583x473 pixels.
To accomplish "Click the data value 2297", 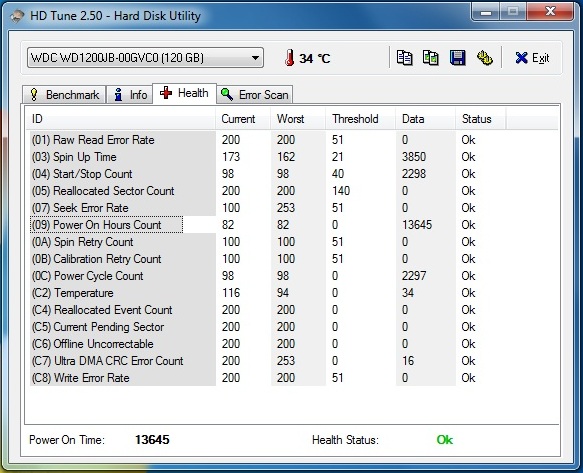I will pos(414,276).
